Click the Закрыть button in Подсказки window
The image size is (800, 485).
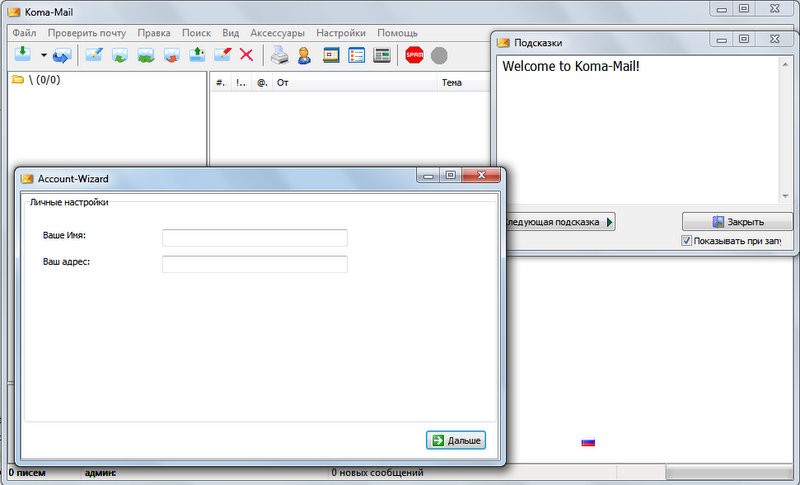pos(737,222)
